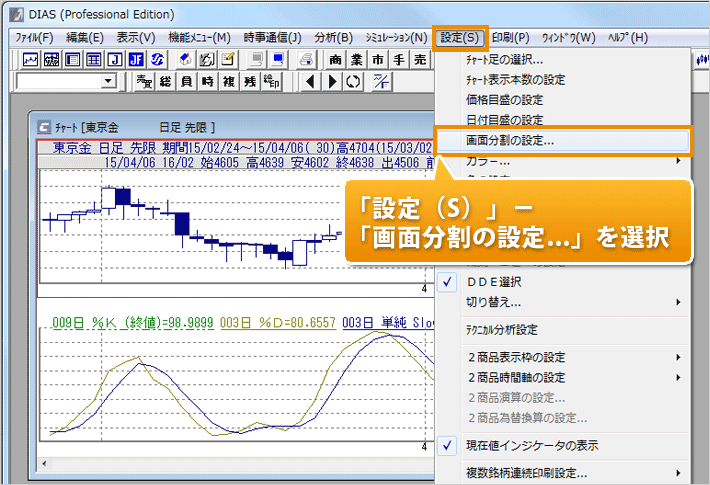Open the toolbar combo box dropdown arrow
Image resolution: width=710 pixels, height=485 pixels.
point(108,81)
